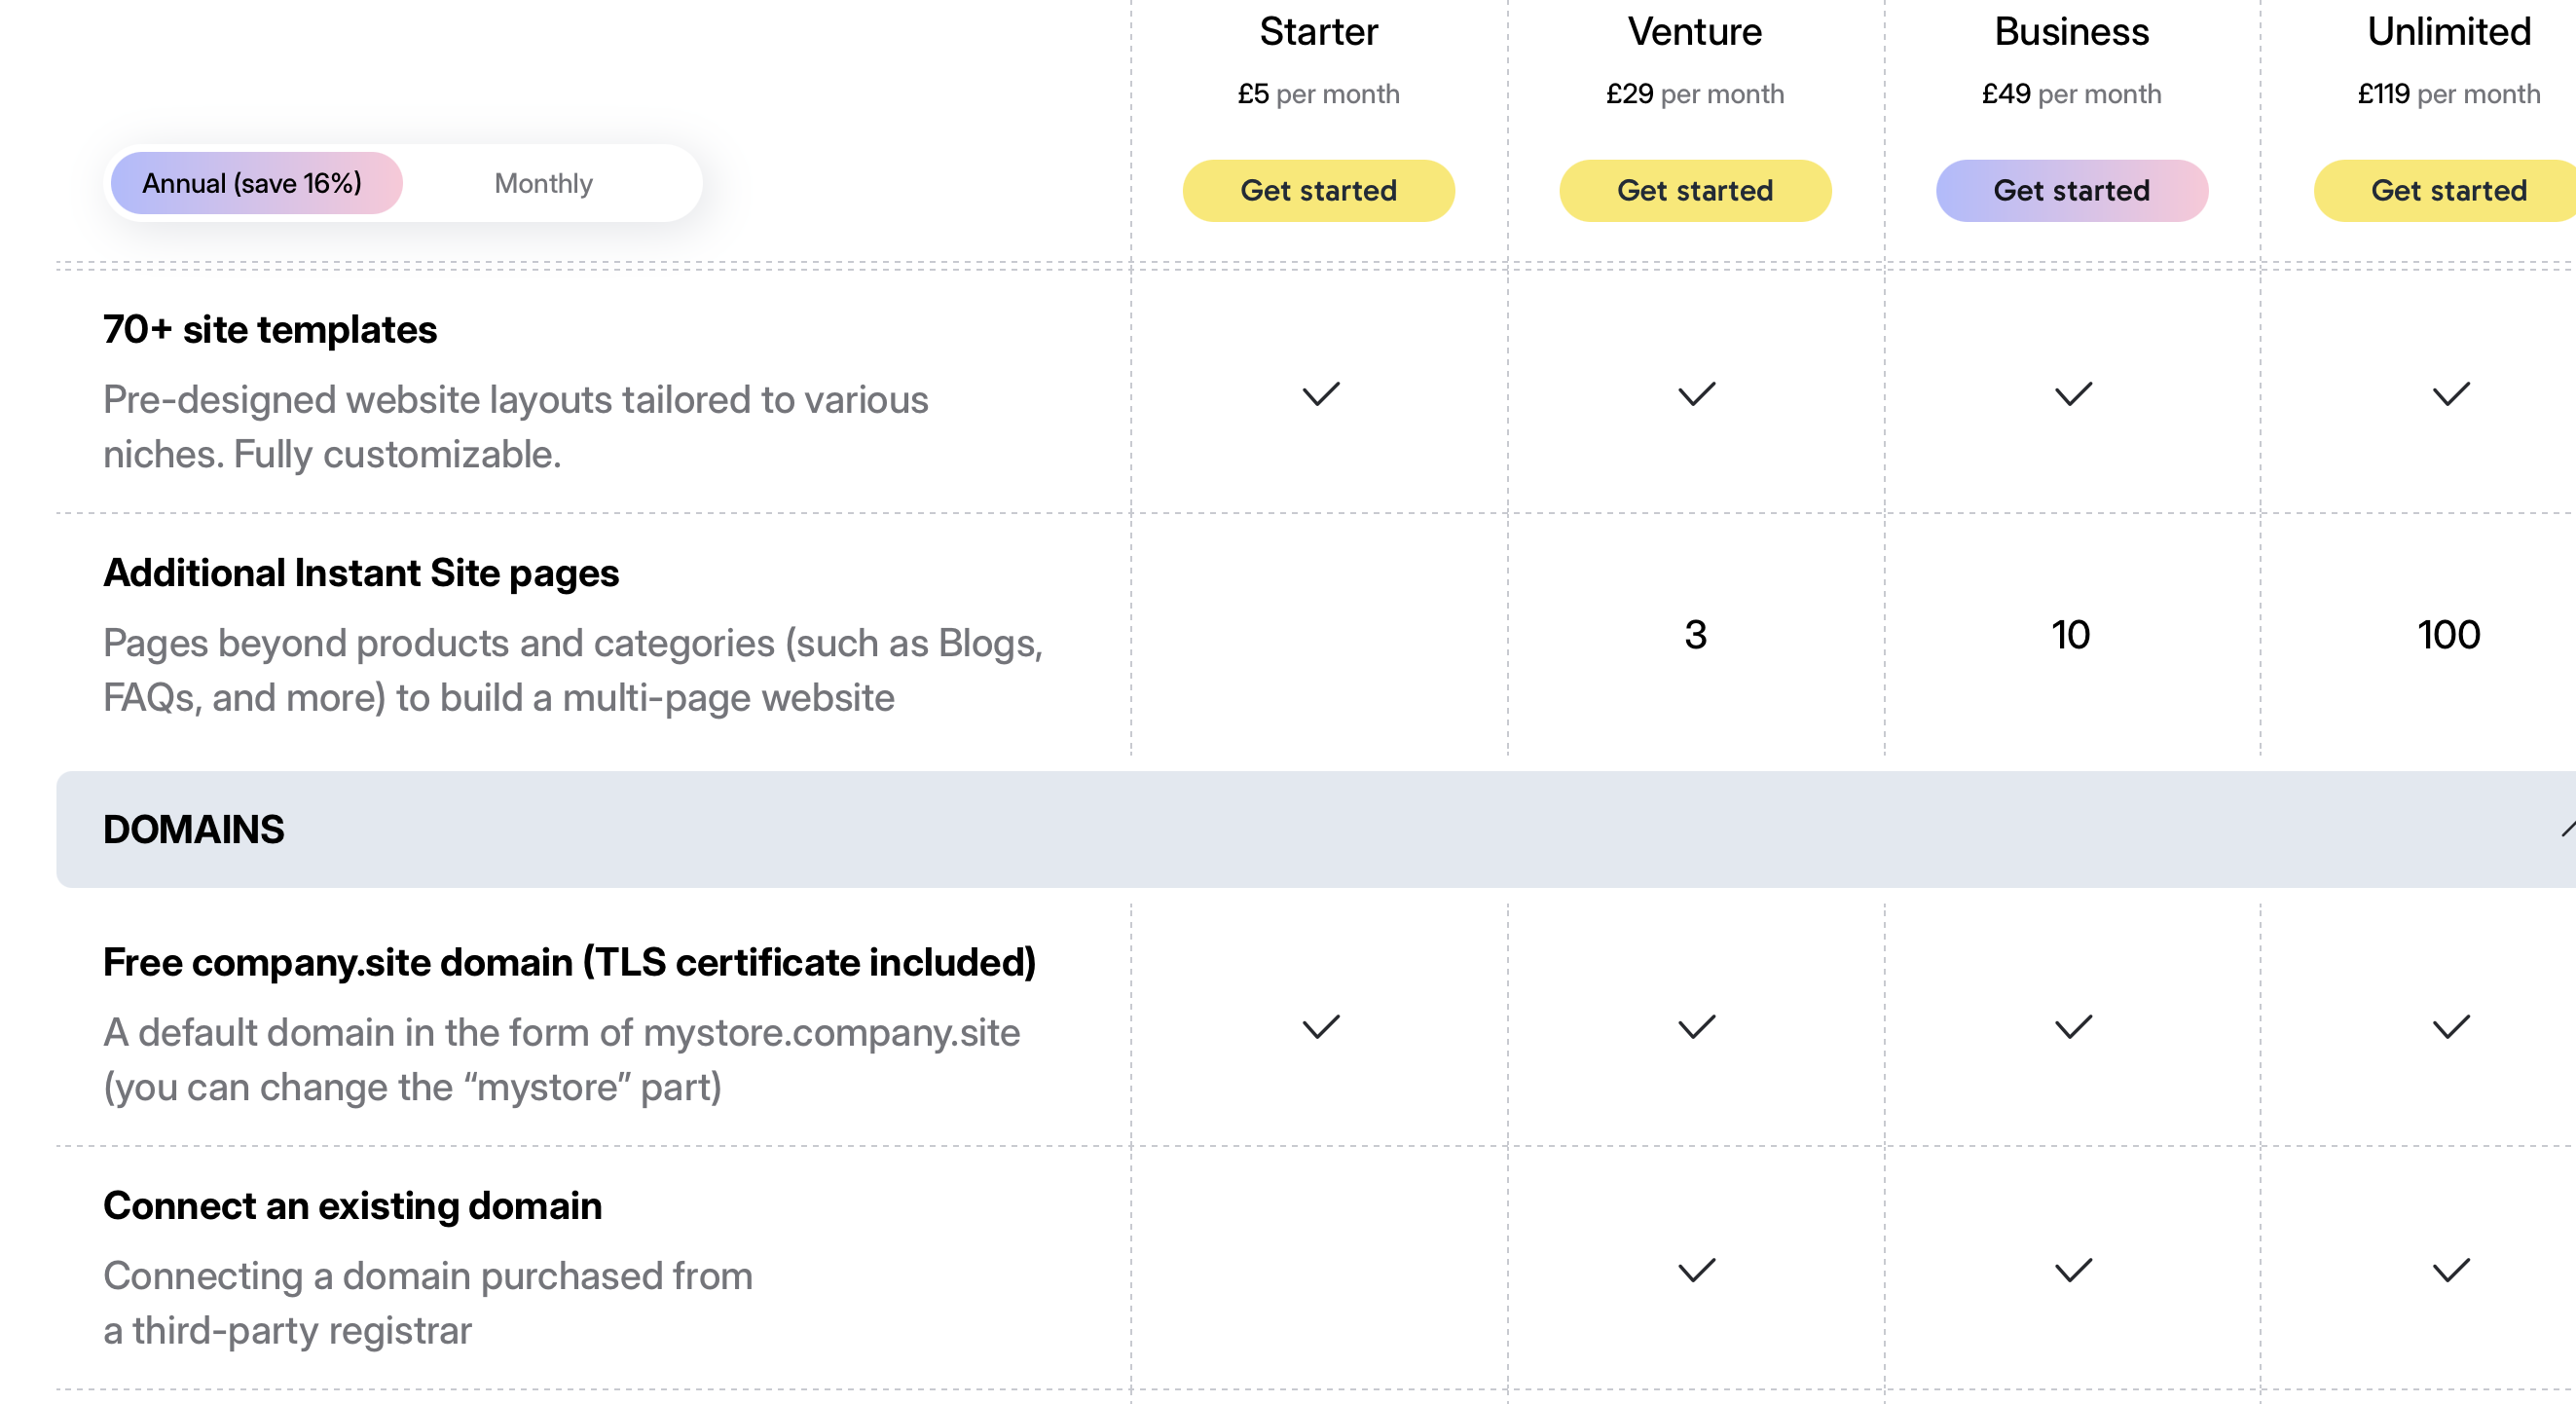Click Venture checkmark for site templates

(x=1696, y=394)
